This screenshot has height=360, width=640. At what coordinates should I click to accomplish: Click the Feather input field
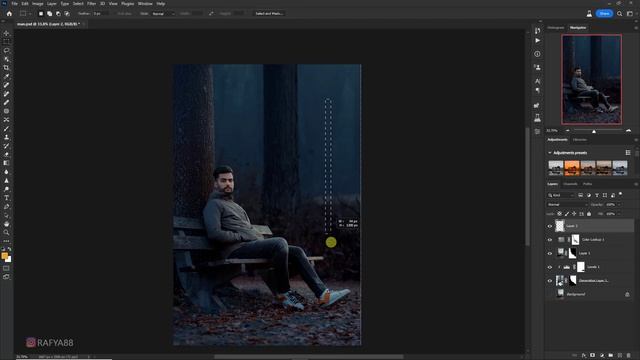[x=100, y=13]
